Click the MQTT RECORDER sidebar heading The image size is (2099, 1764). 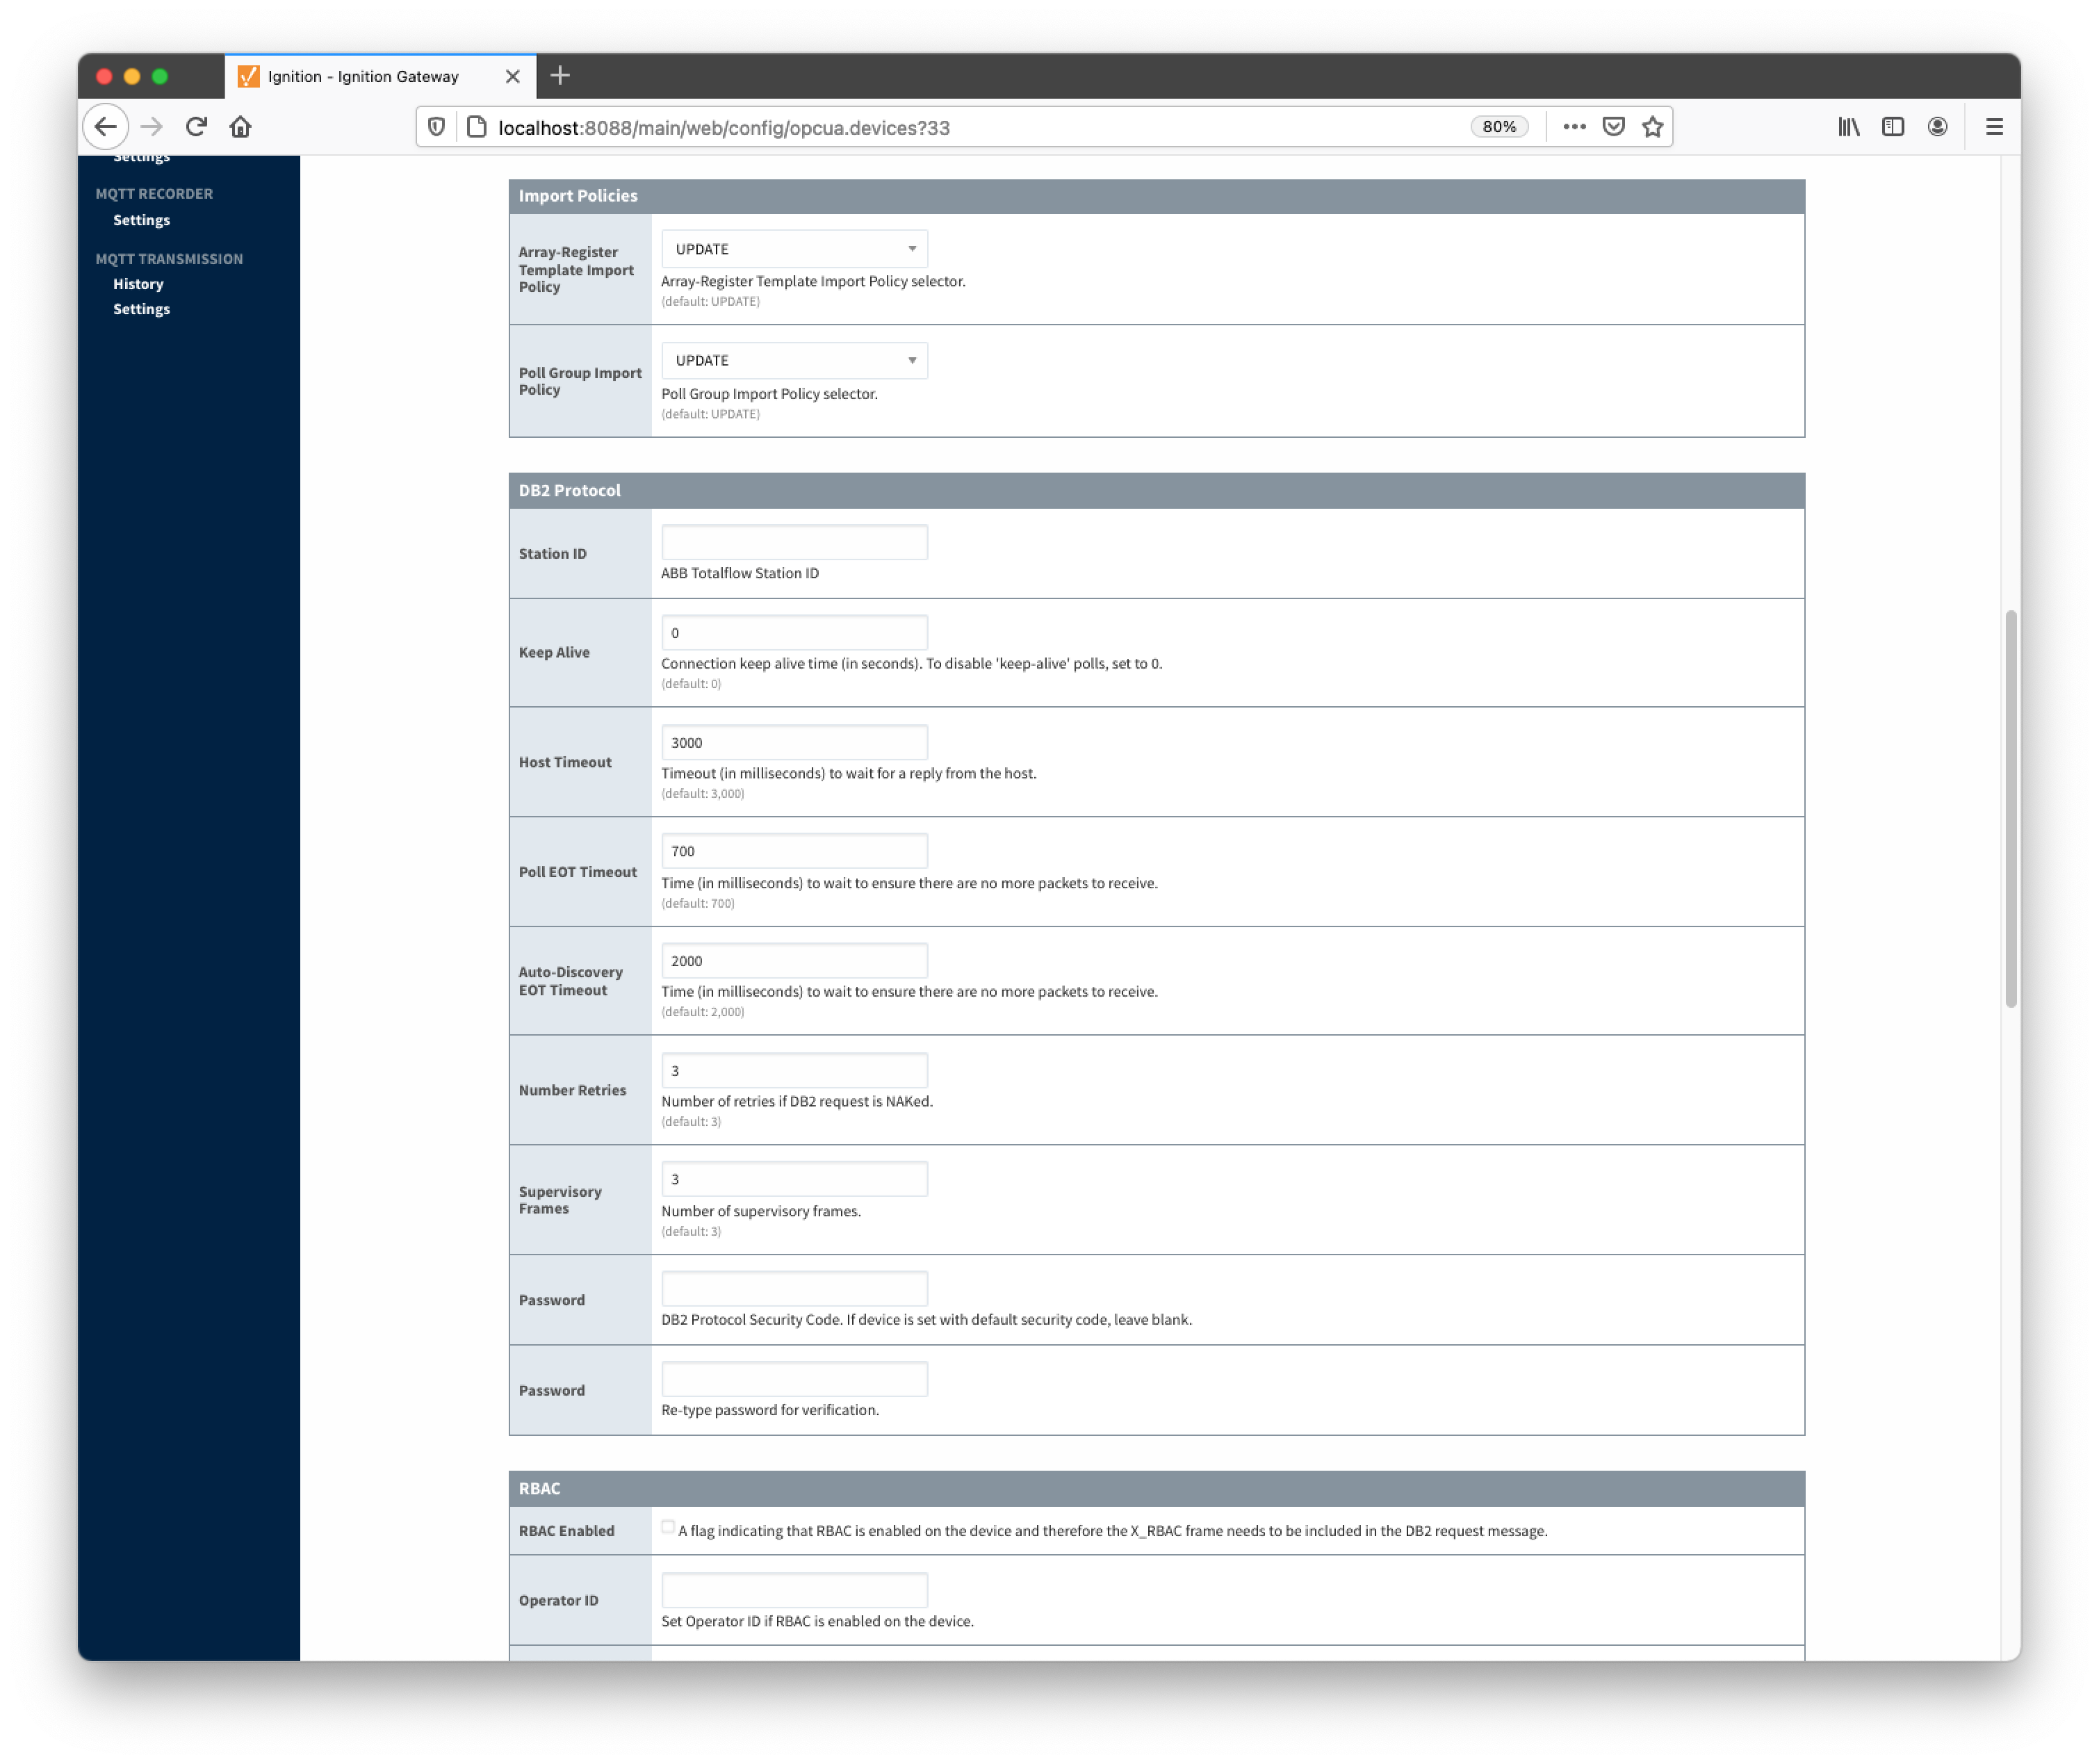click(x=154, y=194)
